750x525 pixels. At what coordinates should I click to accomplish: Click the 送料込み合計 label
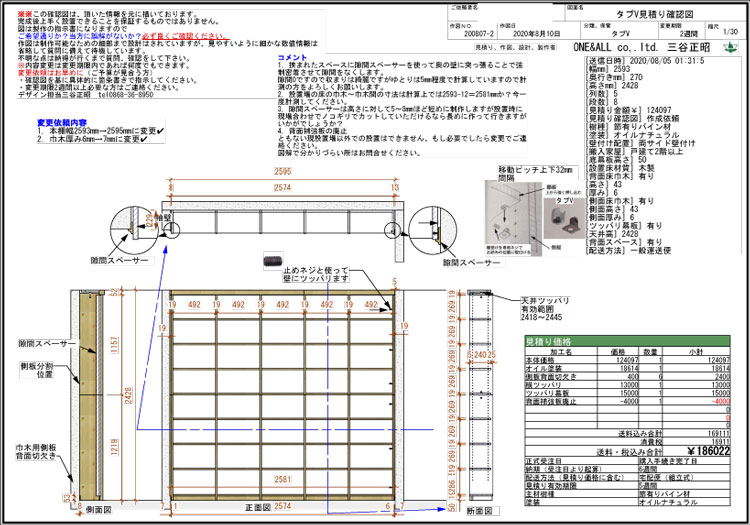640,434
